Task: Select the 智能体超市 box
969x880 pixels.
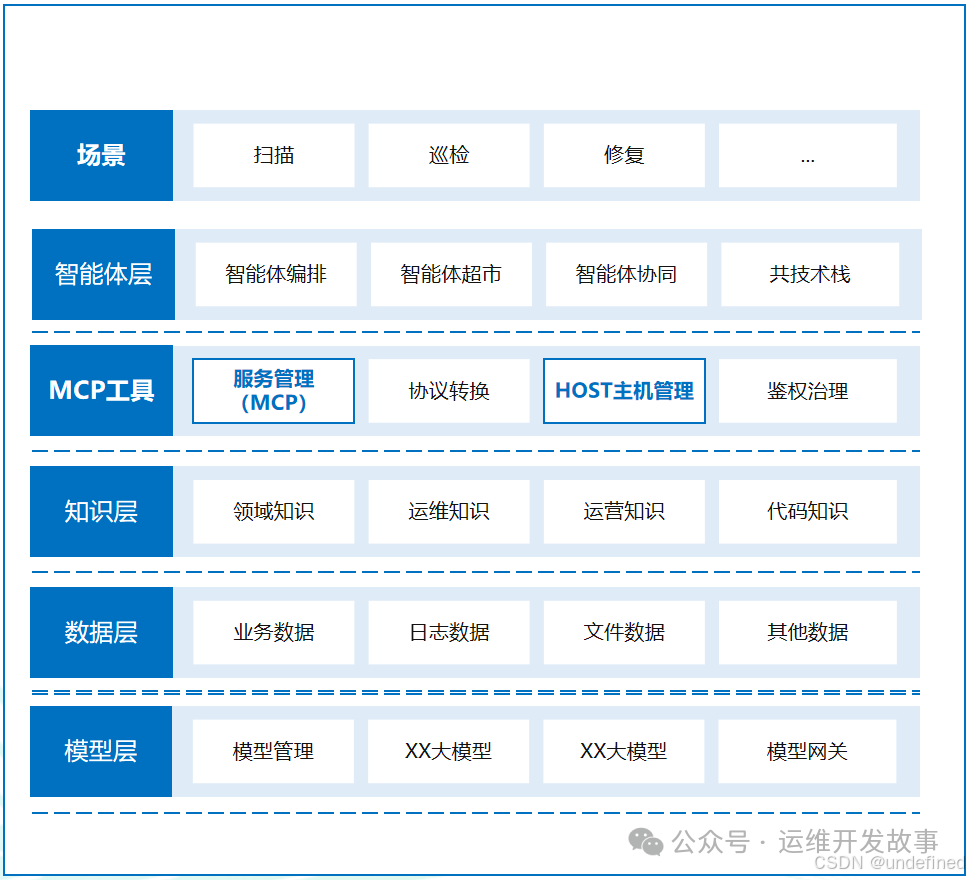Action: pos(451,274)
